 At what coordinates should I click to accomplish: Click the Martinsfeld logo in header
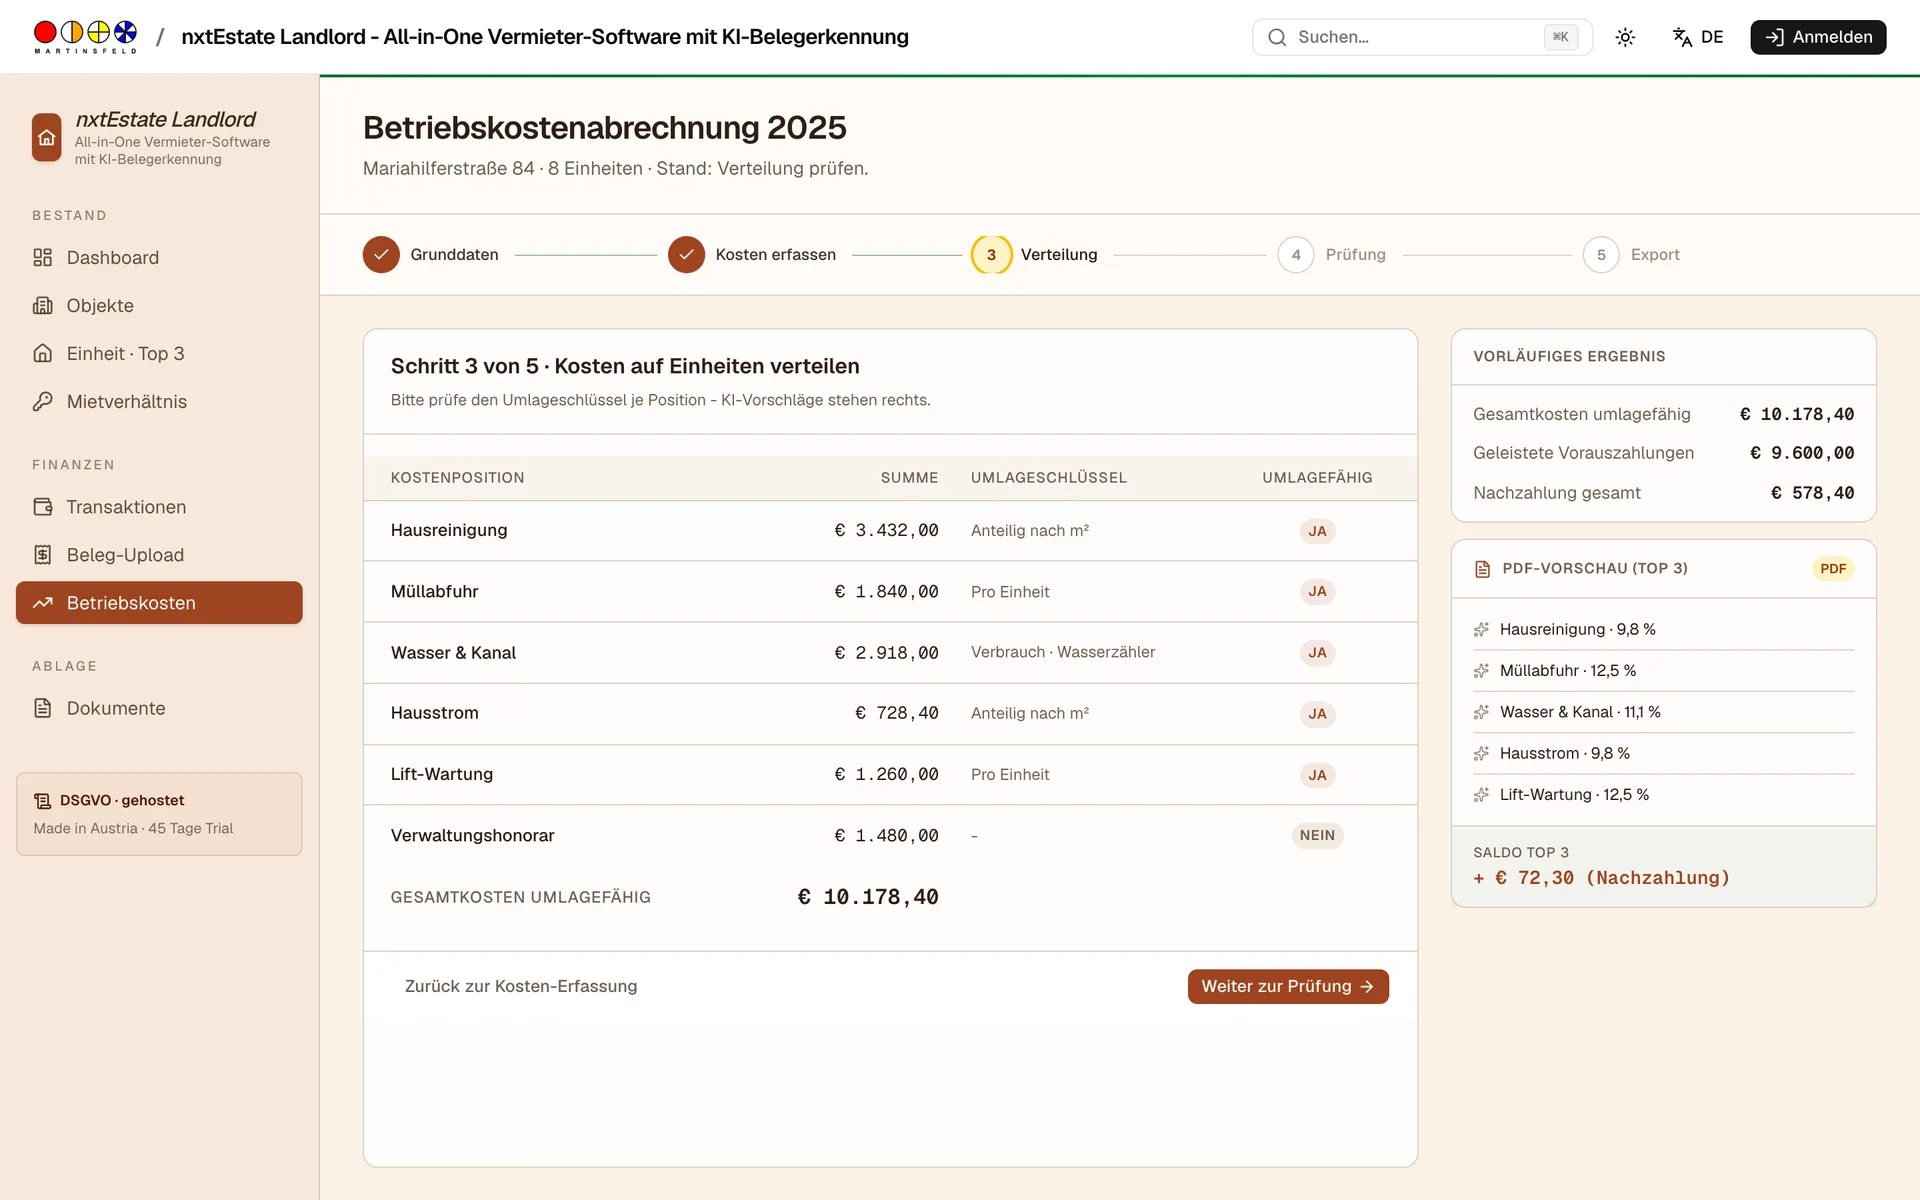(85, 37)
